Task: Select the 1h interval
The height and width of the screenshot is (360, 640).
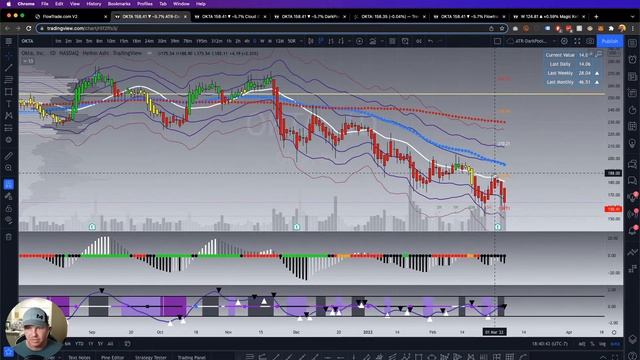Action: click(229, 41)
